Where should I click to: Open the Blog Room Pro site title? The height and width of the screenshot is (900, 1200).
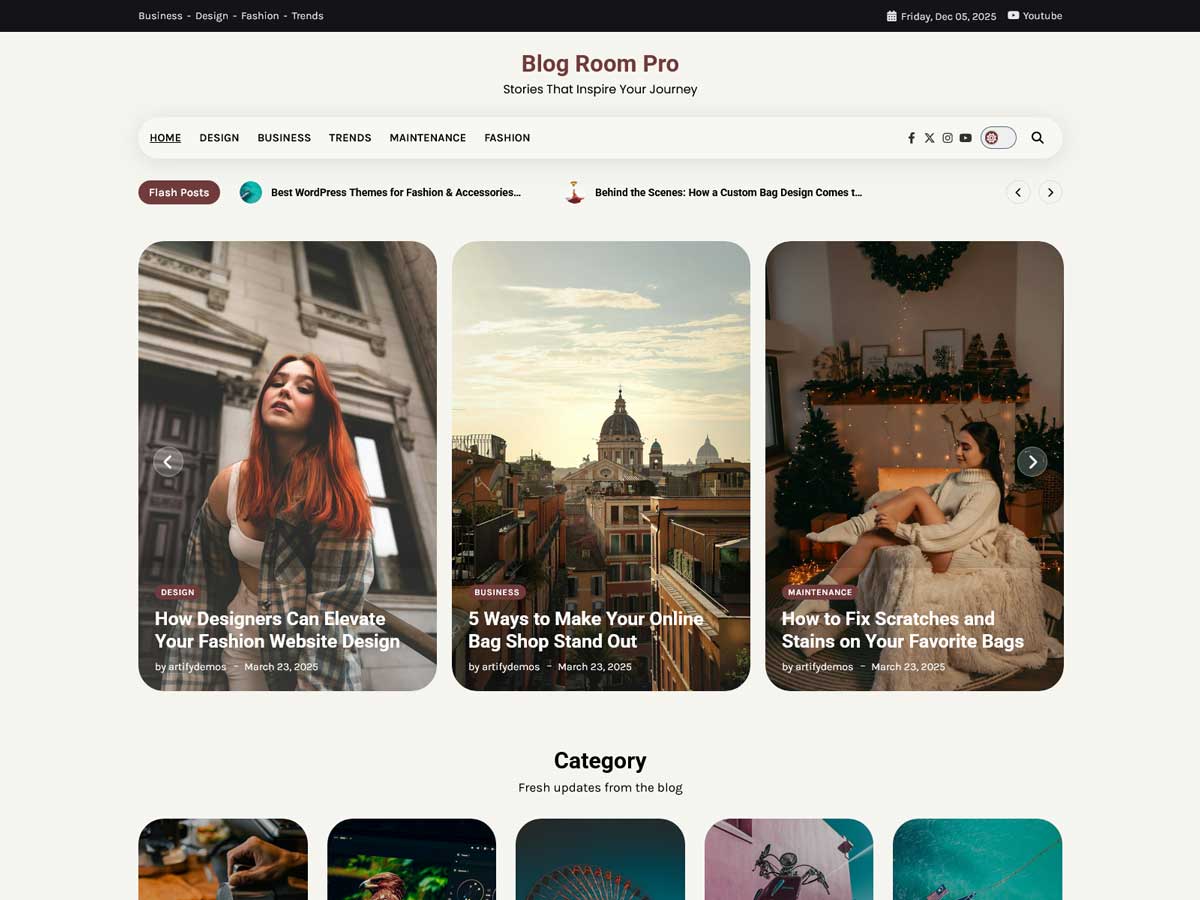[600, 63]
